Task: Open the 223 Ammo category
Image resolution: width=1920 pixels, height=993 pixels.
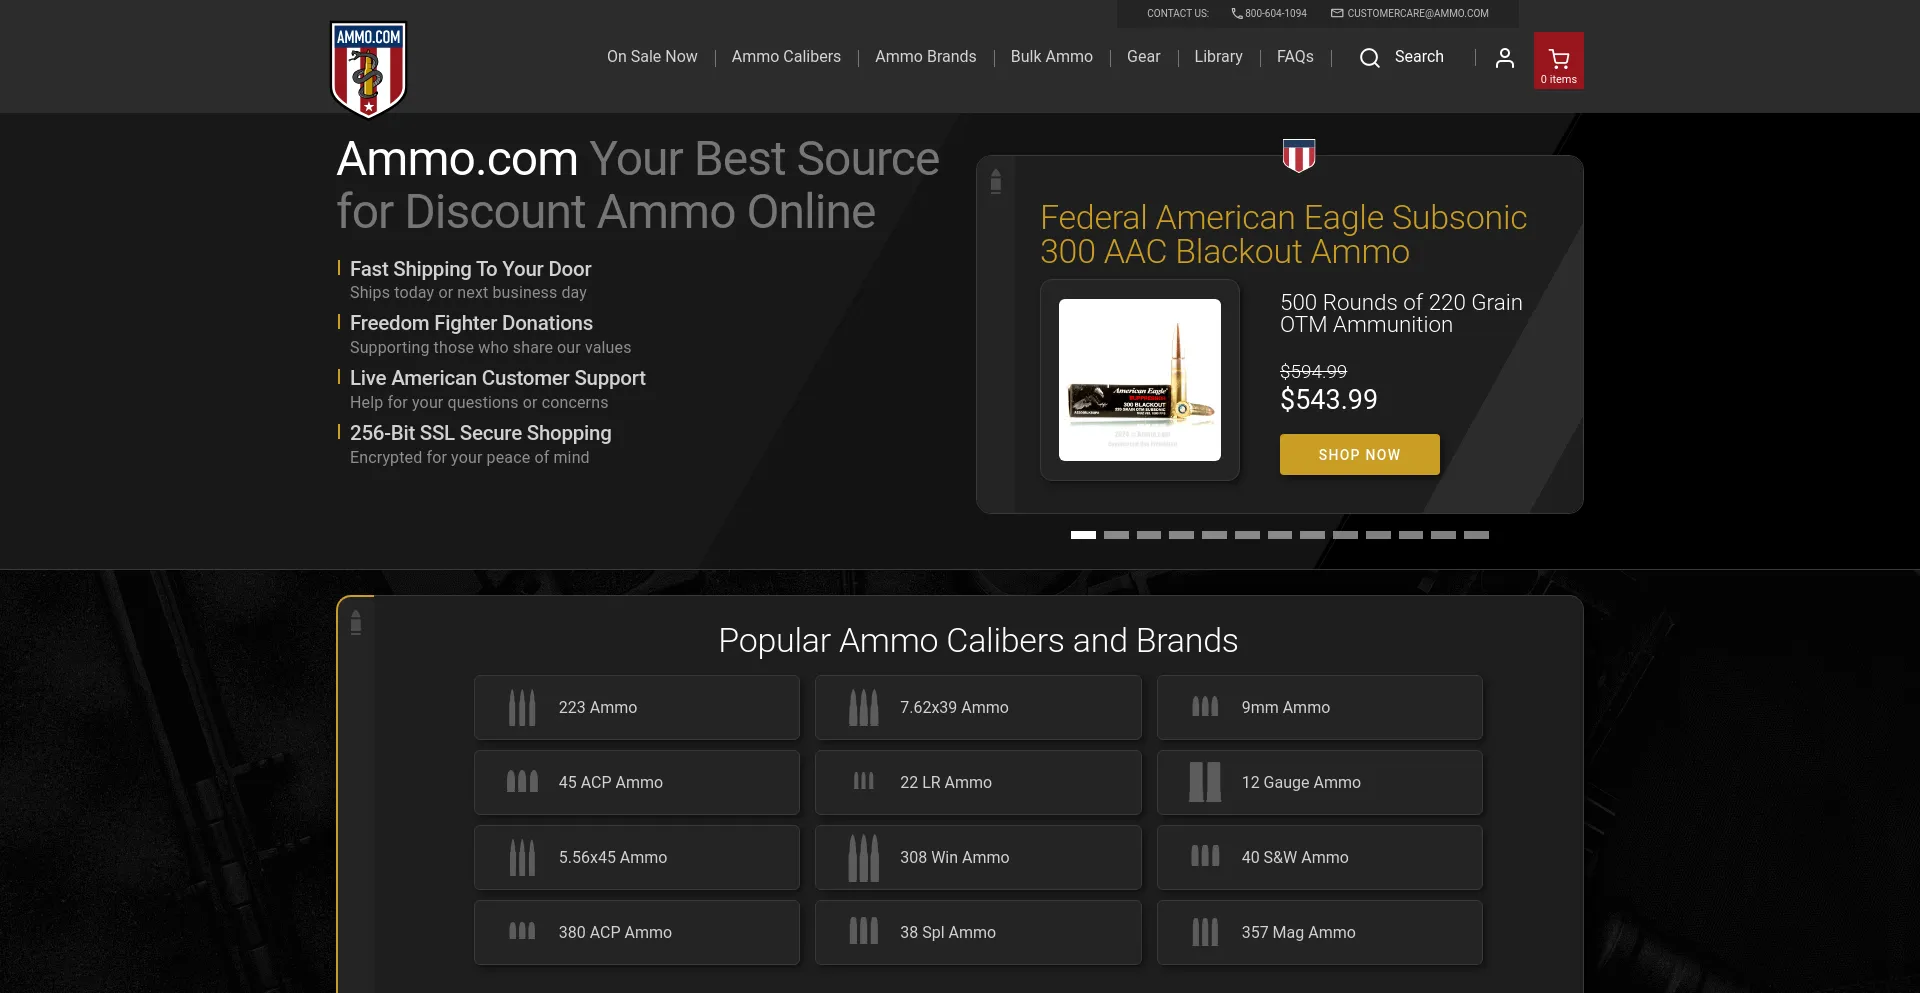Action: click(637, 707)
